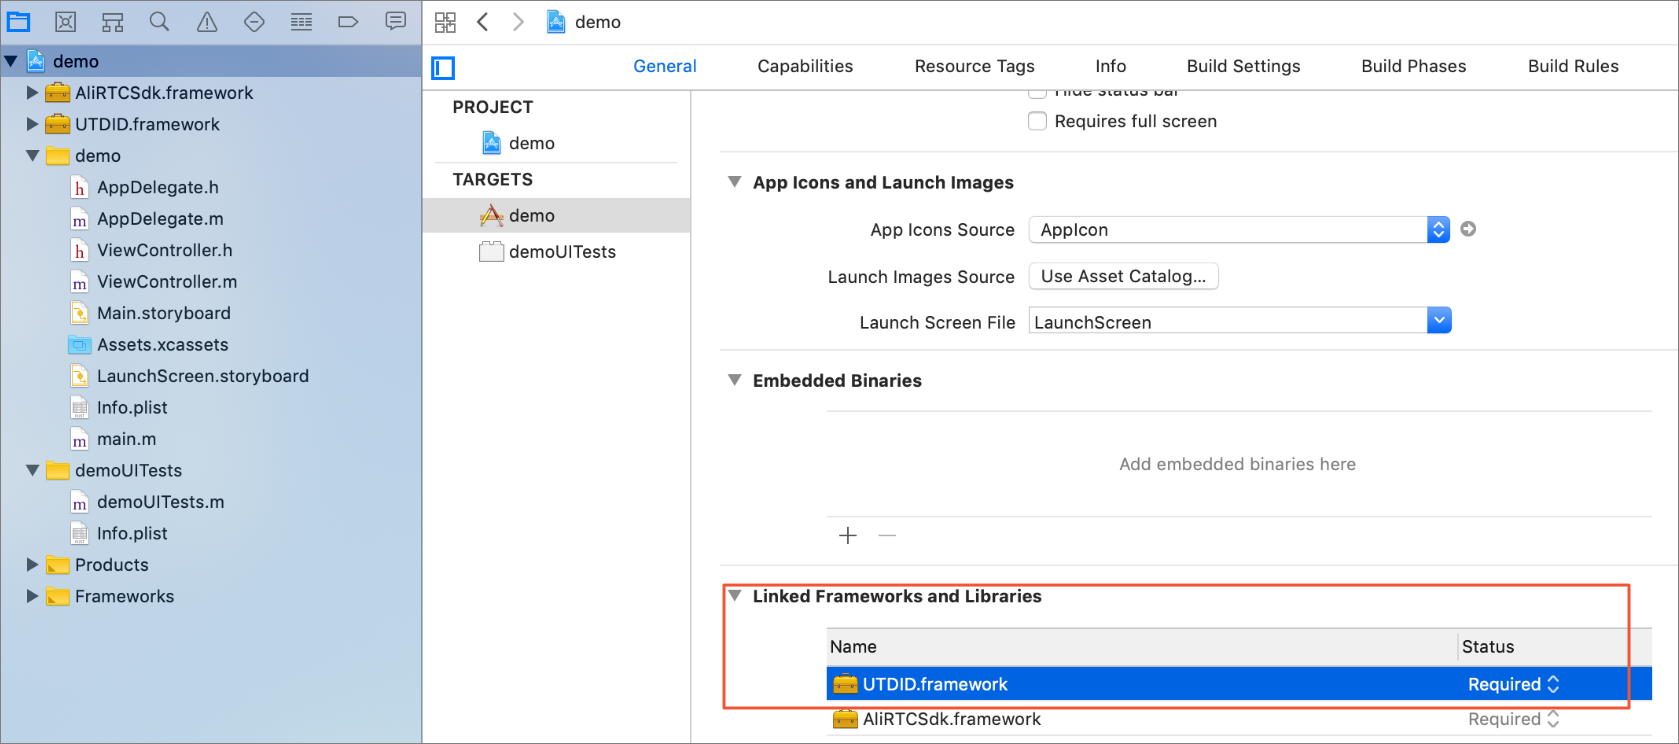This screenshot has width=1679, height=744.
Task: Switch to the Build Settings tab
Action: pos(1244,66)
